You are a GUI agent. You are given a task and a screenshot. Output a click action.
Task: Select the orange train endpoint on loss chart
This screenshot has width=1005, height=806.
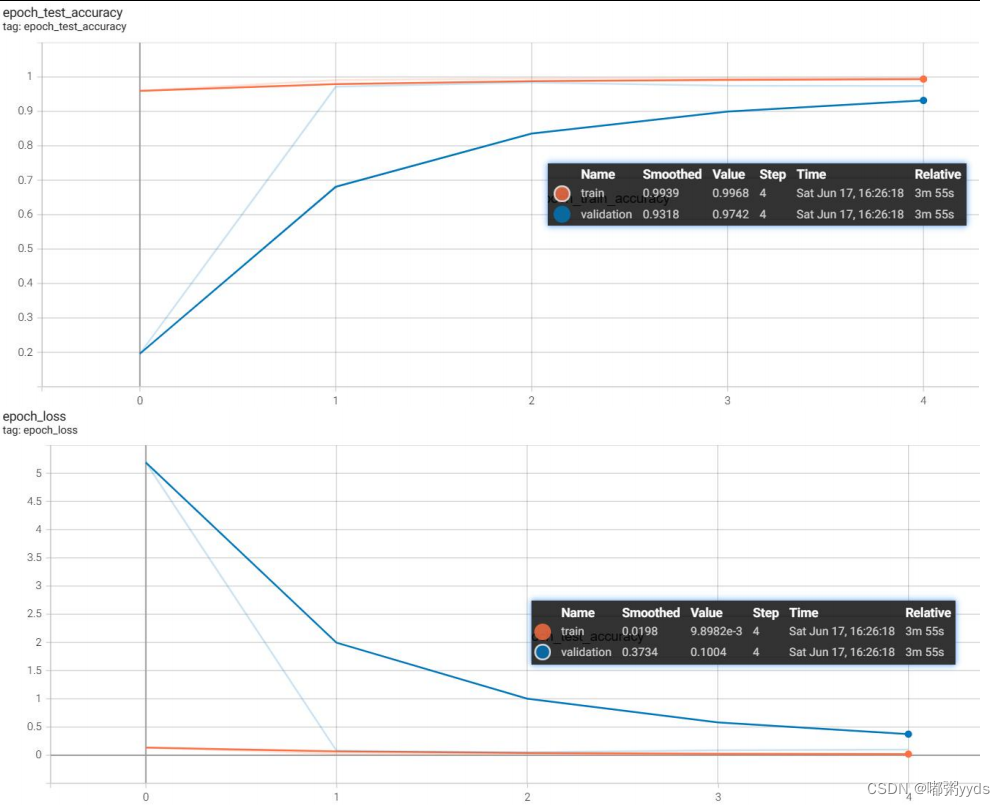point(908,754)
